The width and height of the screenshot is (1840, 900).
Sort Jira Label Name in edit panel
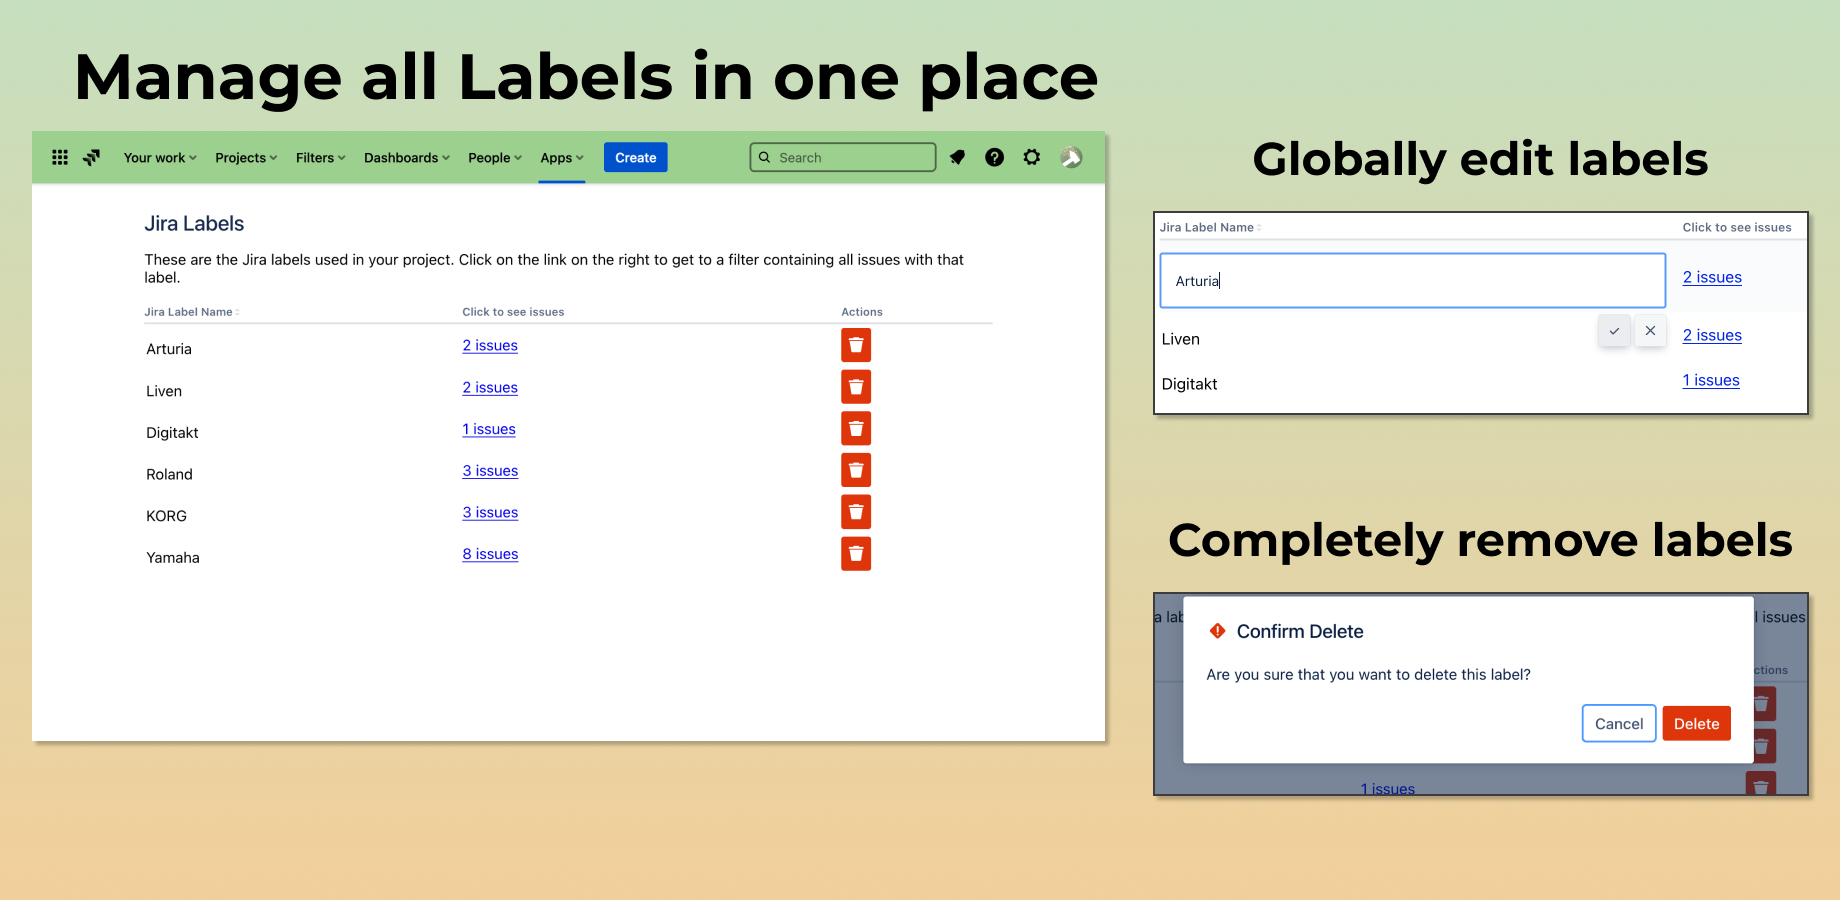1210,227
